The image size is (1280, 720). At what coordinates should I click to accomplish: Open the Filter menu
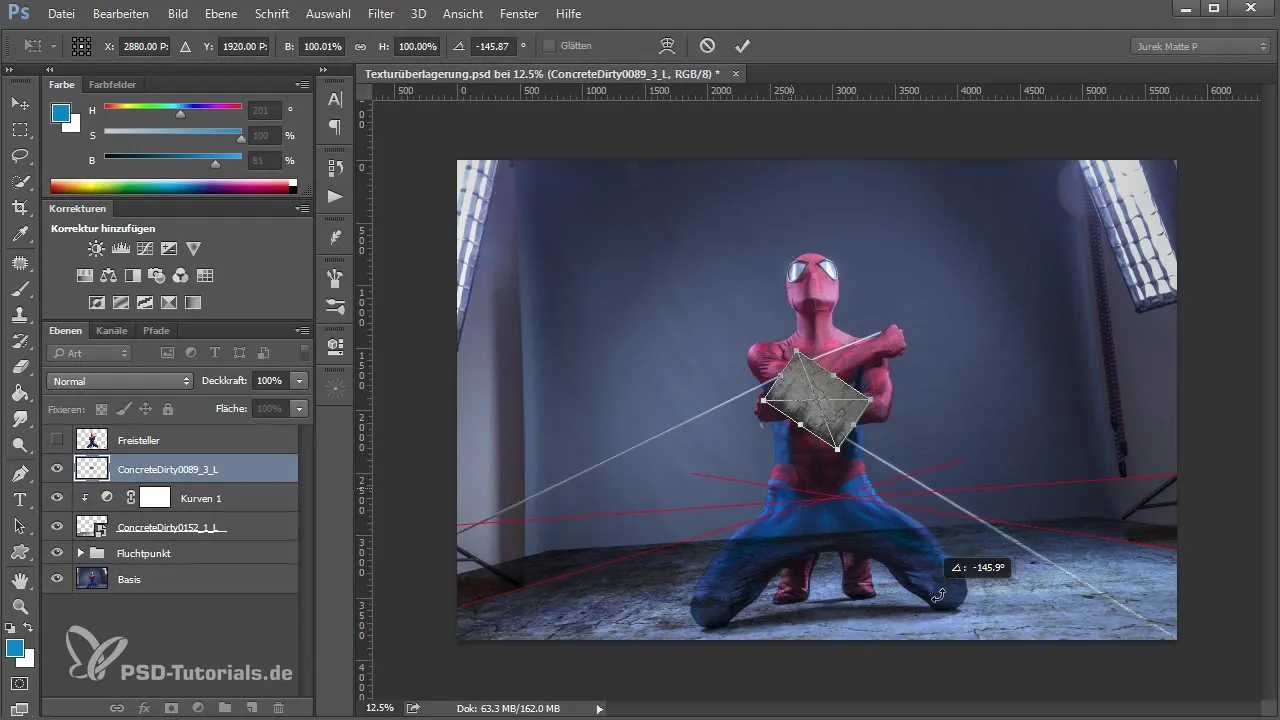click(x=380, y=14)
